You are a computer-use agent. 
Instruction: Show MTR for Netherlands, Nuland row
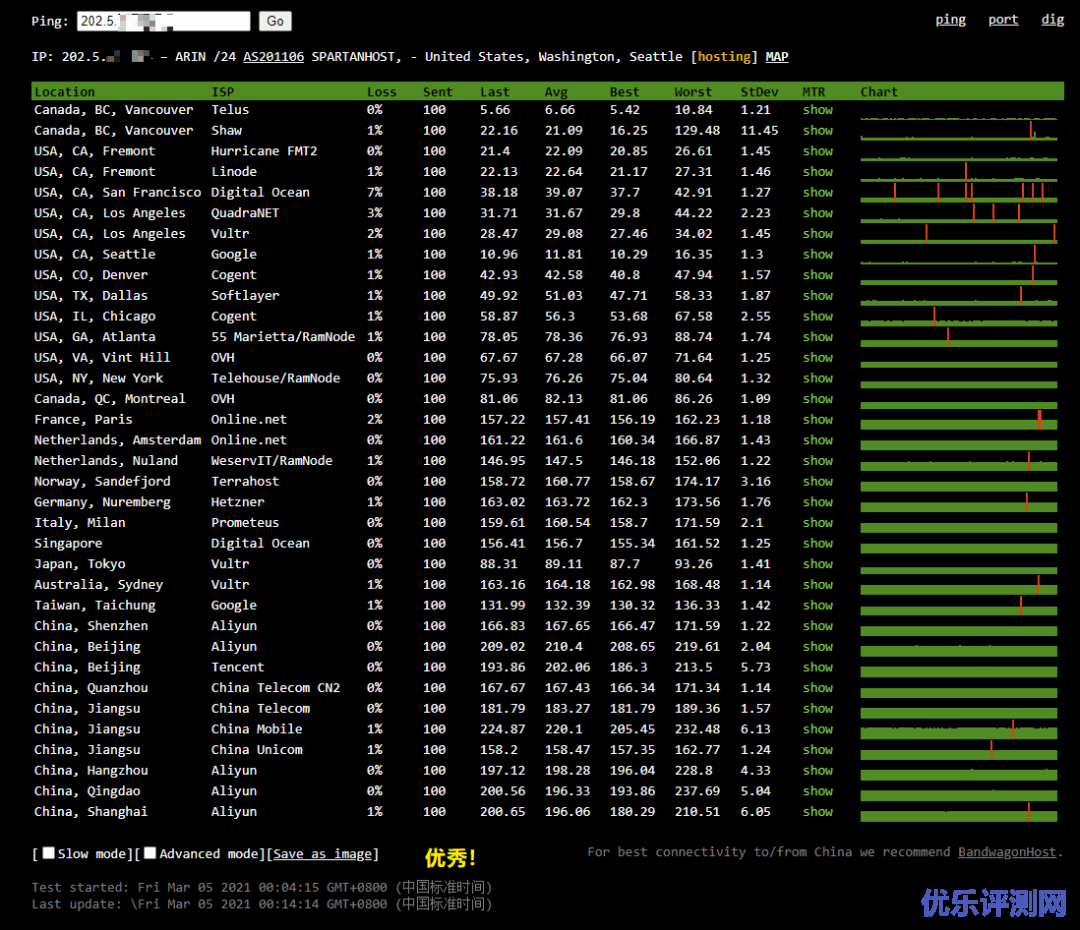818,461
